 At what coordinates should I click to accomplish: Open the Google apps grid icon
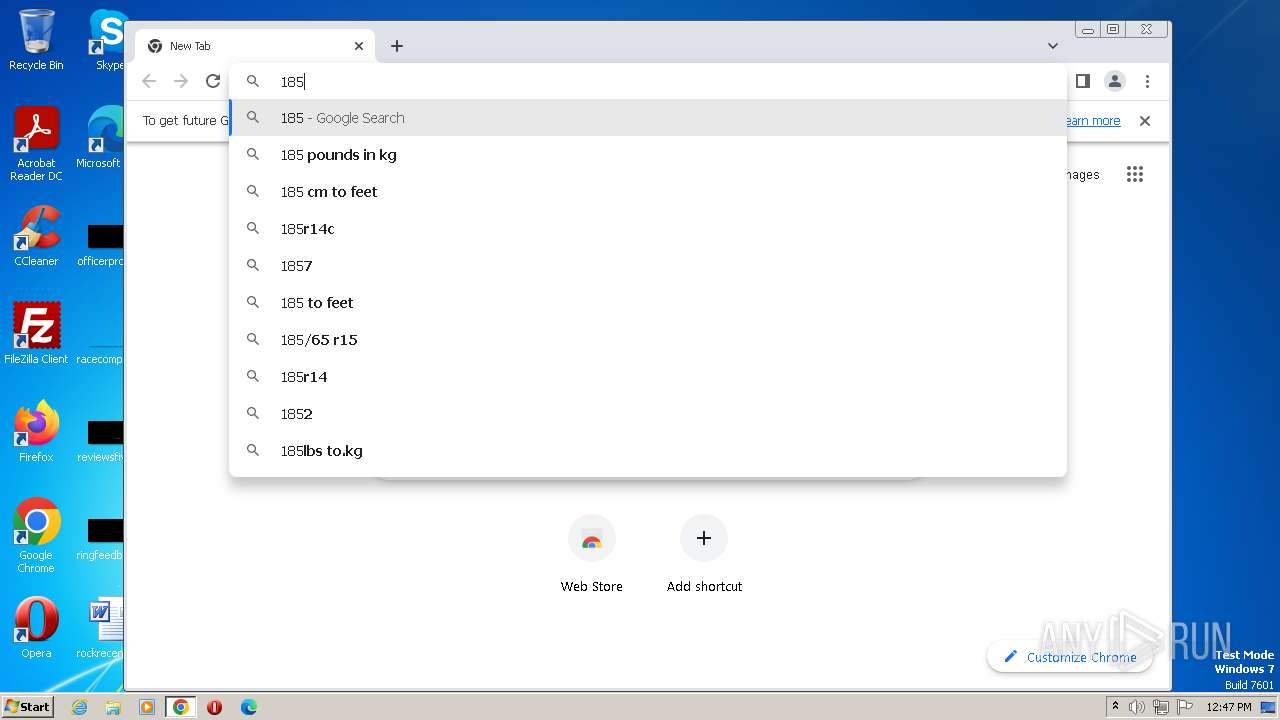pos(1134,175)
